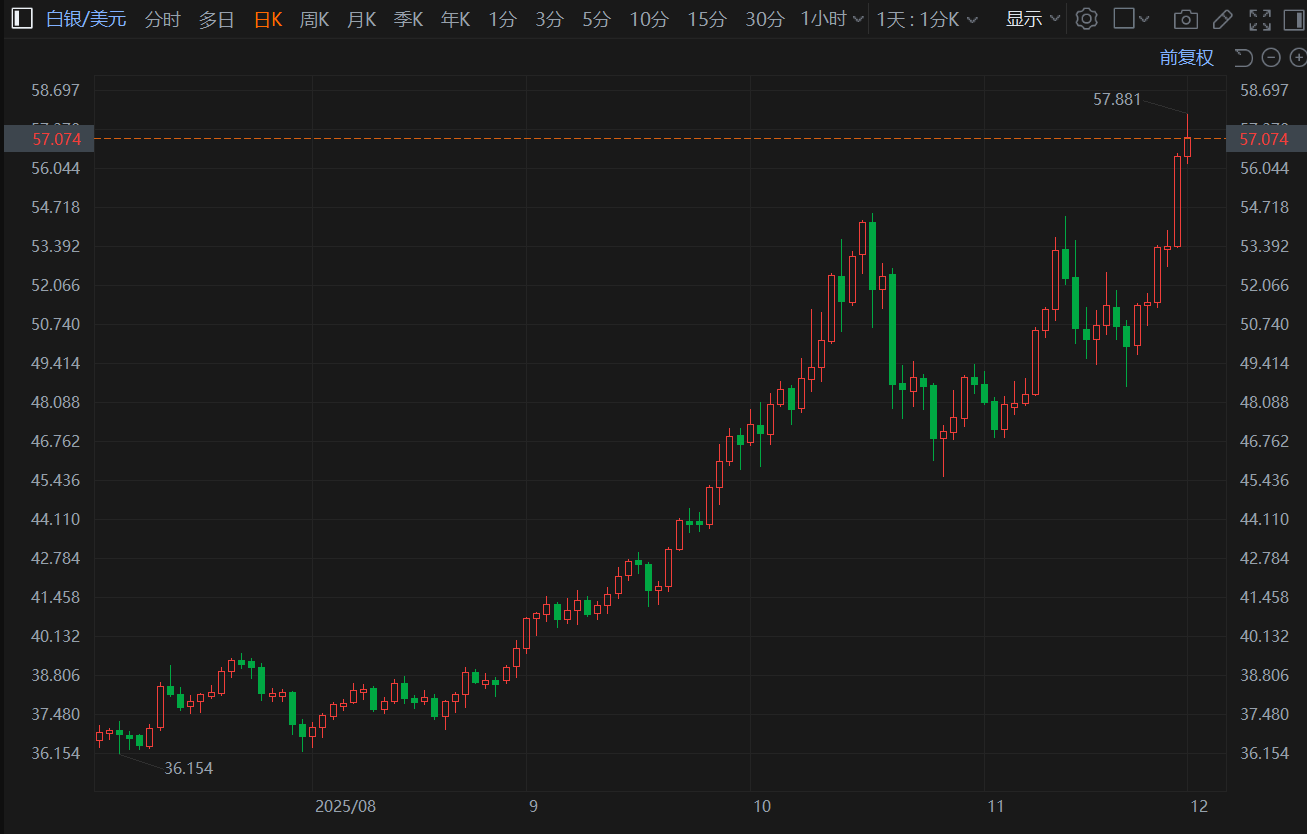The height and width of the screenshot is (834, 1307).
Task: Click the undo arrow icon
Action: (1243, 58)
